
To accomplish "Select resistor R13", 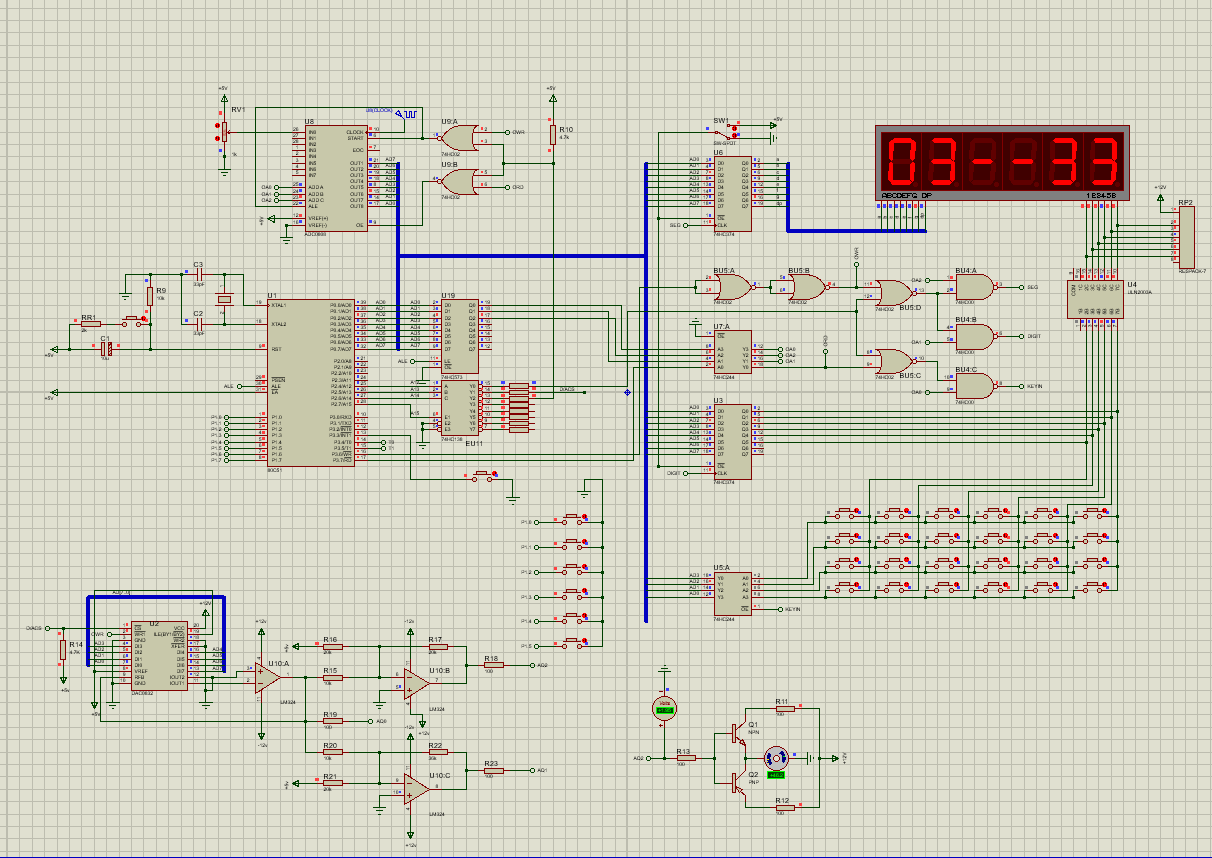I will point(685,758).
